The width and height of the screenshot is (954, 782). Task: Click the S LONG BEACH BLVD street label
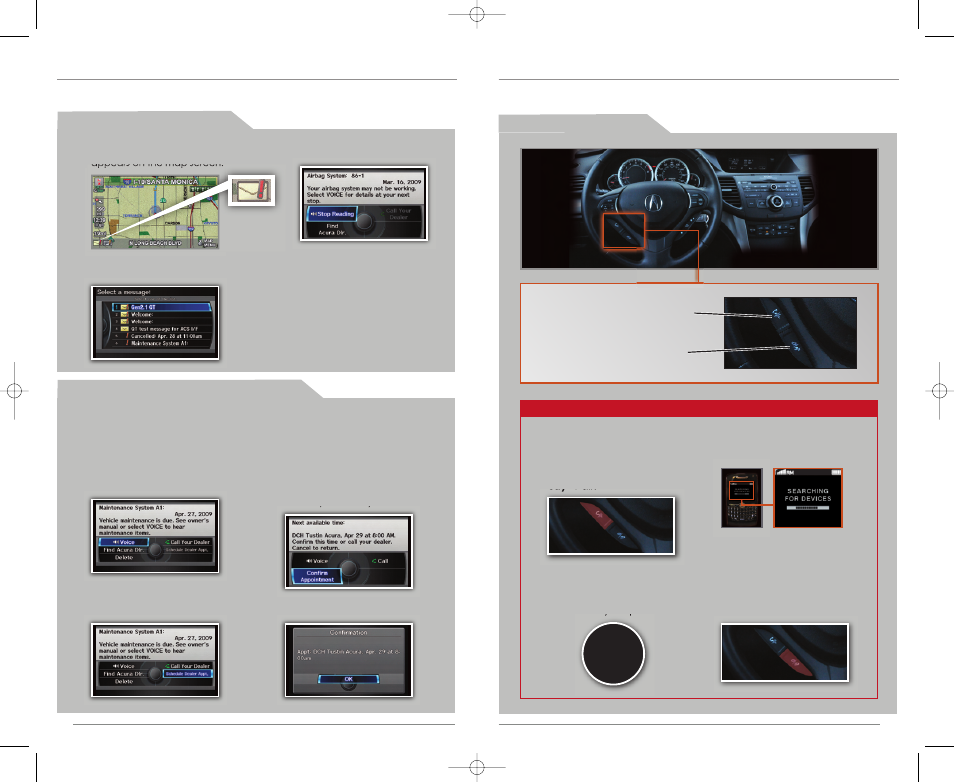pos(155,243)
